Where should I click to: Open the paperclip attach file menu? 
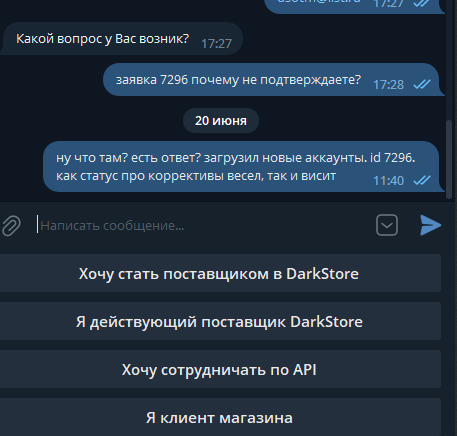pos(11,226)
